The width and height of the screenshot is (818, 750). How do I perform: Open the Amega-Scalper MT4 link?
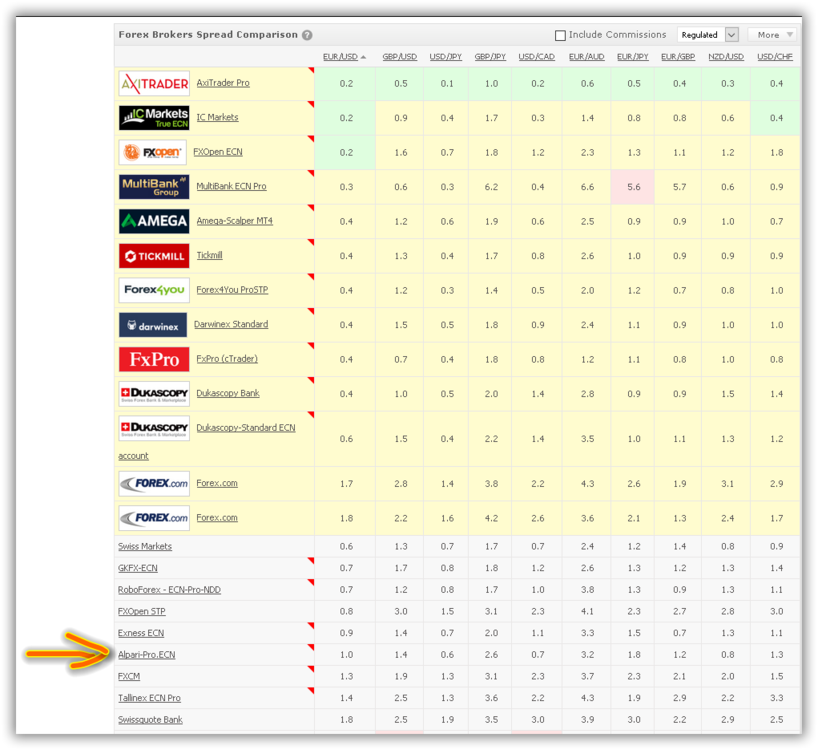pyautogui.click(x=234, y=221)
